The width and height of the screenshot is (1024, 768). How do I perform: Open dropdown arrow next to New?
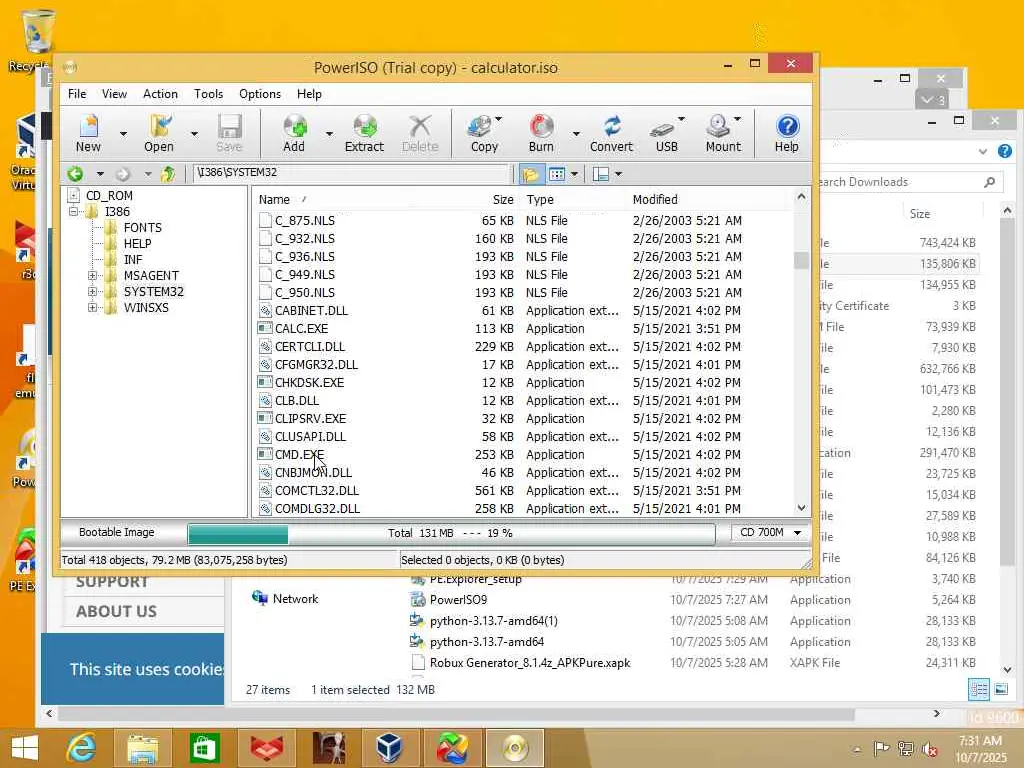point(123,134)
